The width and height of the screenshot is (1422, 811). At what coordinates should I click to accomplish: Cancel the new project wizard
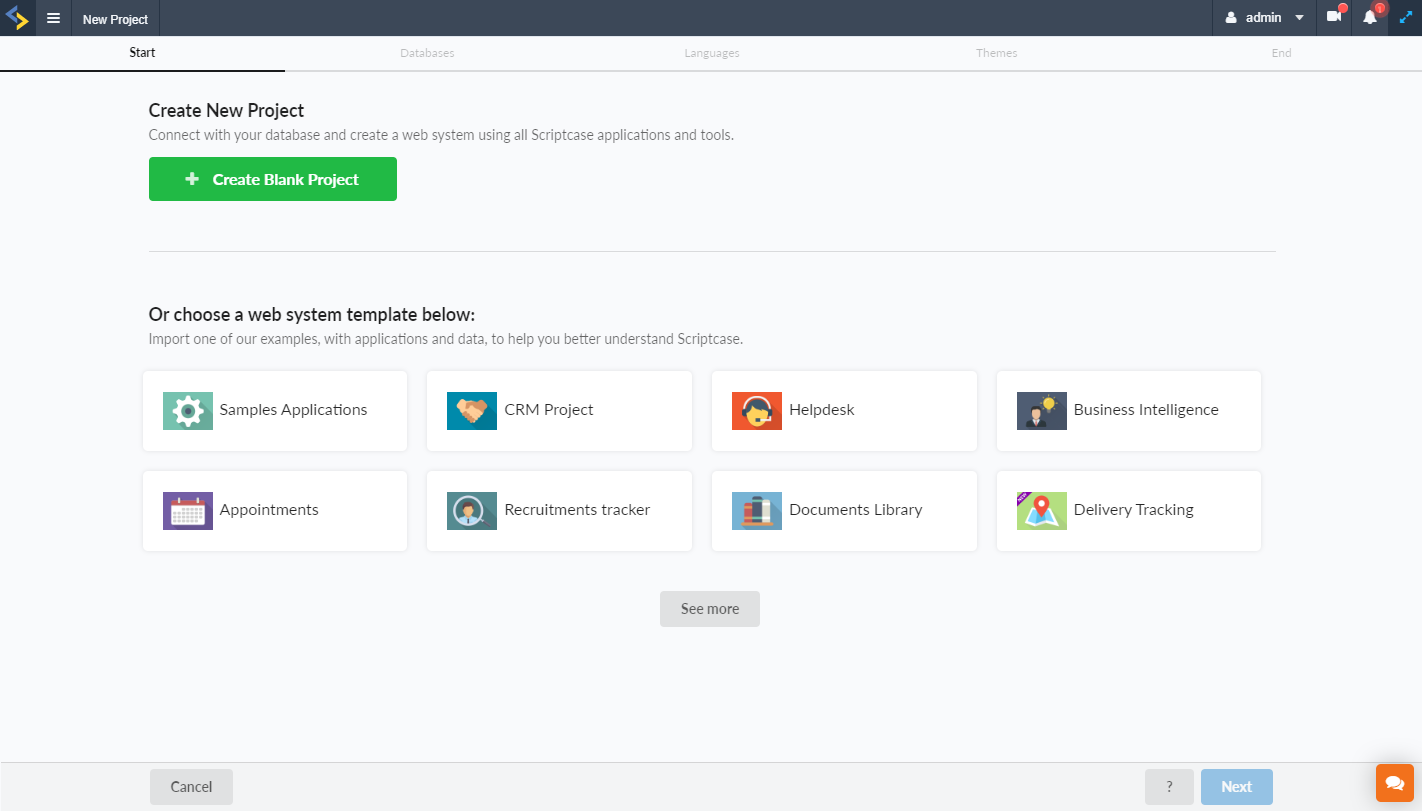pyautogui.click(x=191, y=787)
